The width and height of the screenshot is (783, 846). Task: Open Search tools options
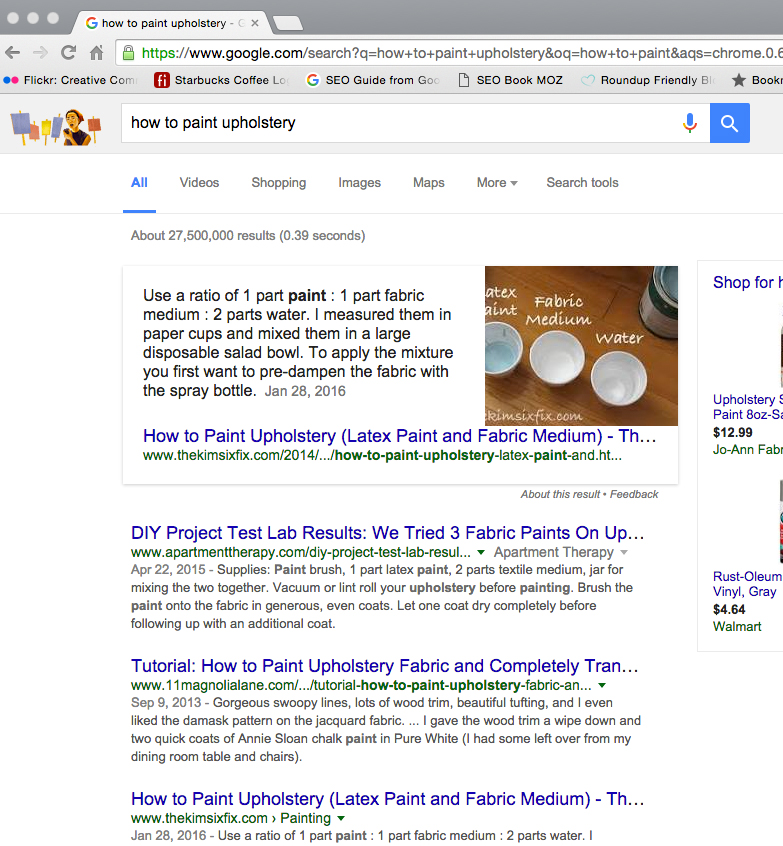[582, 183]
